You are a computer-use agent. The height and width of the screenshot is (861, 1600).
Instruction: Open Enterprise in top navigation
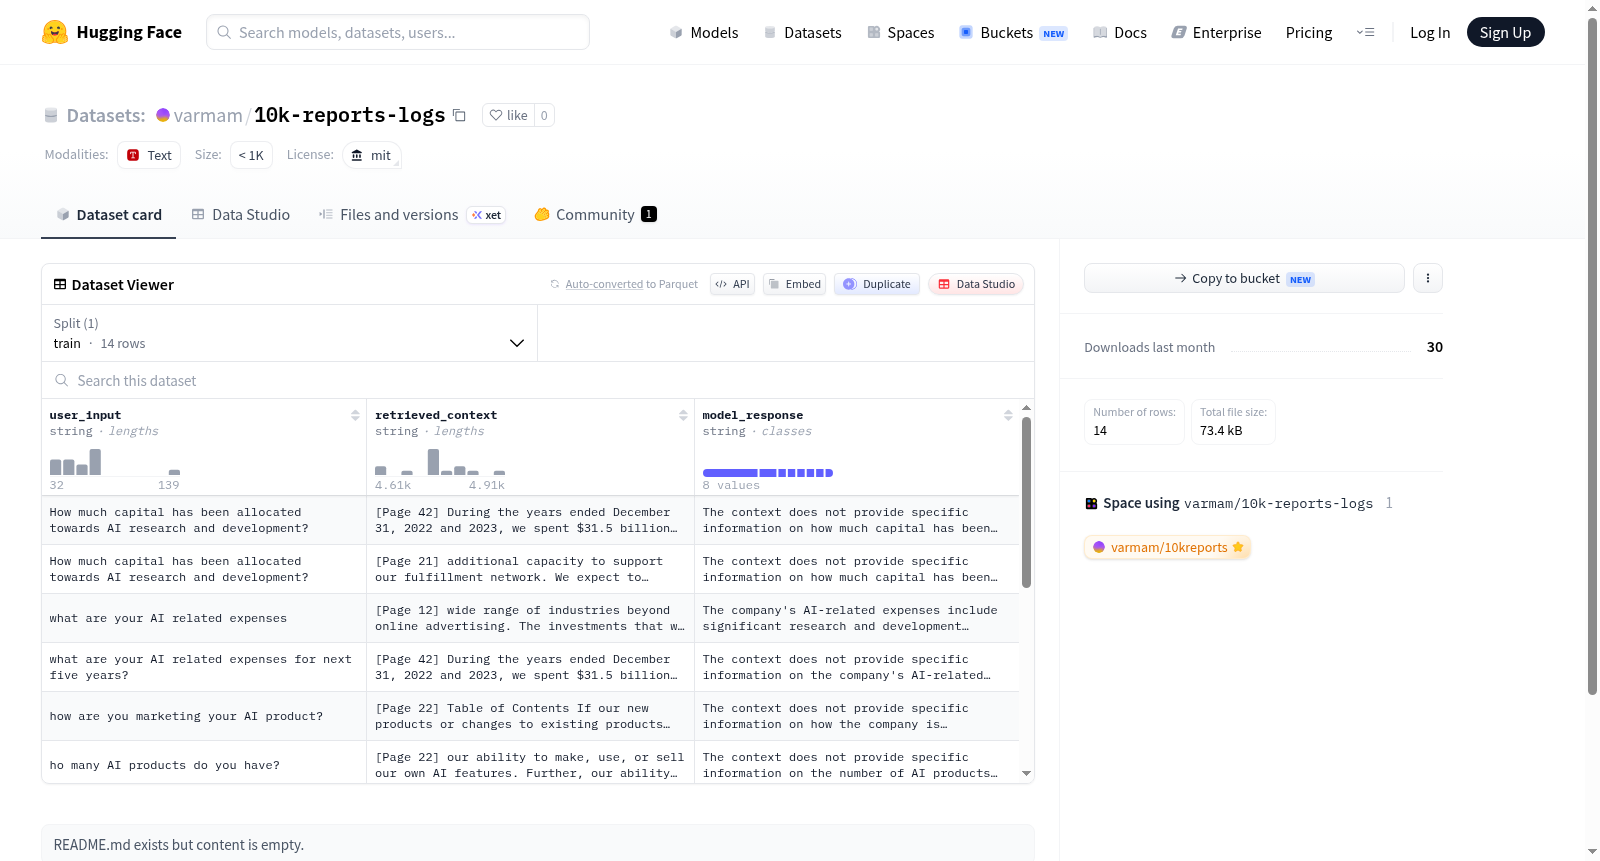point(1216,32)
